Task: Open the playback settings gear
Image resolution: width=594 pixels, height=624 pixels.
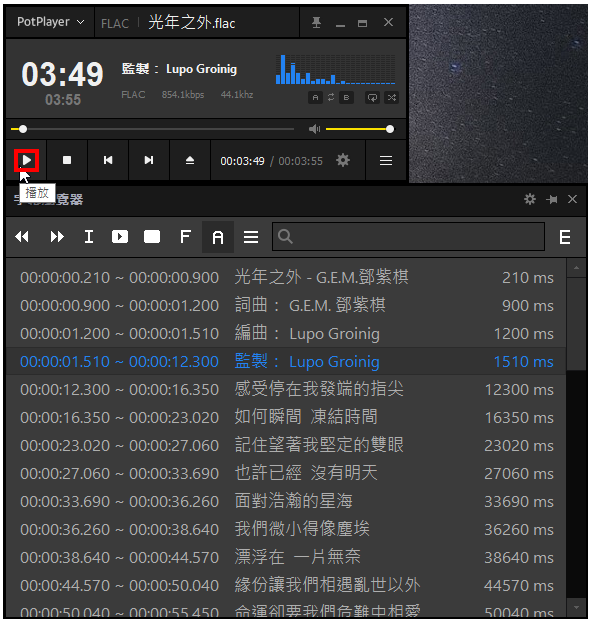Action: [343, 160]
